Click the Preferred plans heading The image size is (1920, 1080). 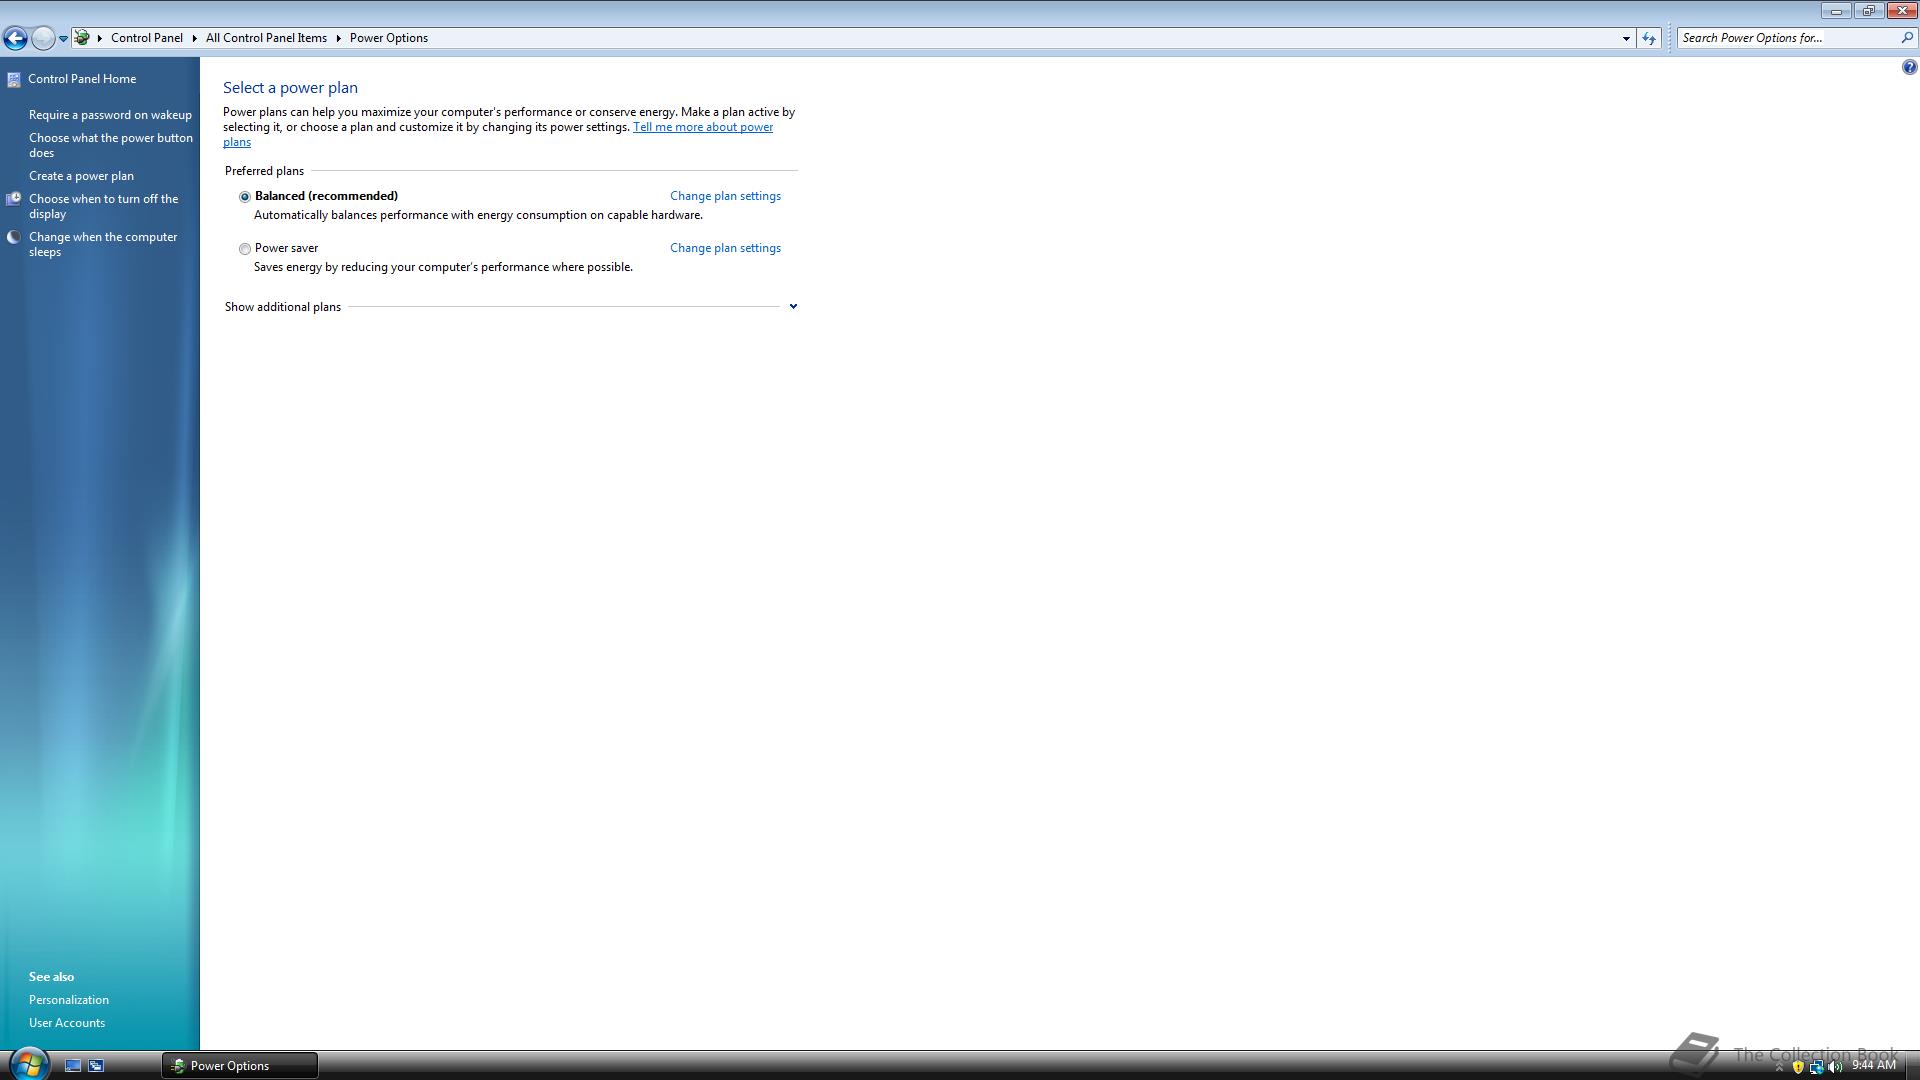[264, 171]
